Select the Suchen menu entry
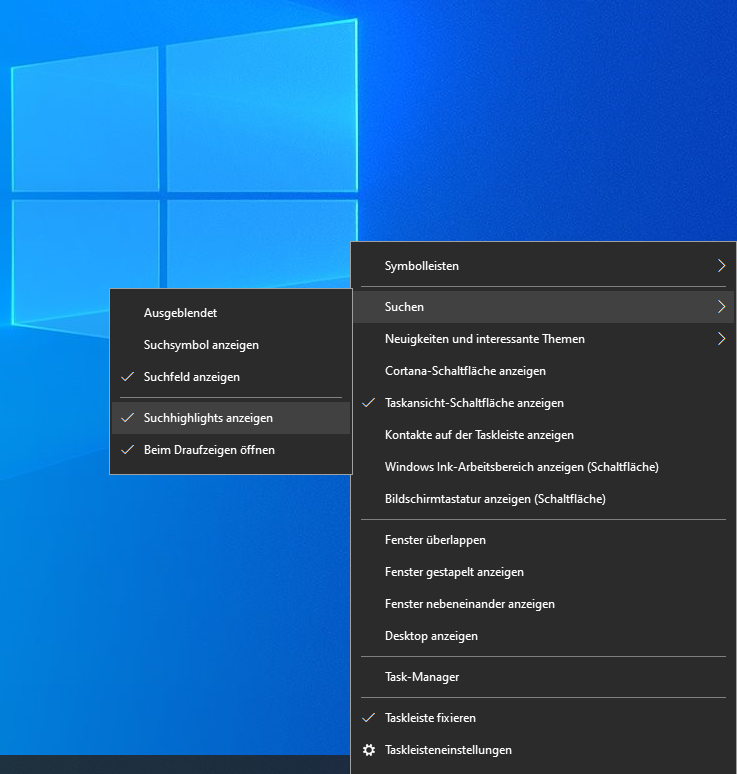The image size is (737, 774). click(x=543, y=307)
